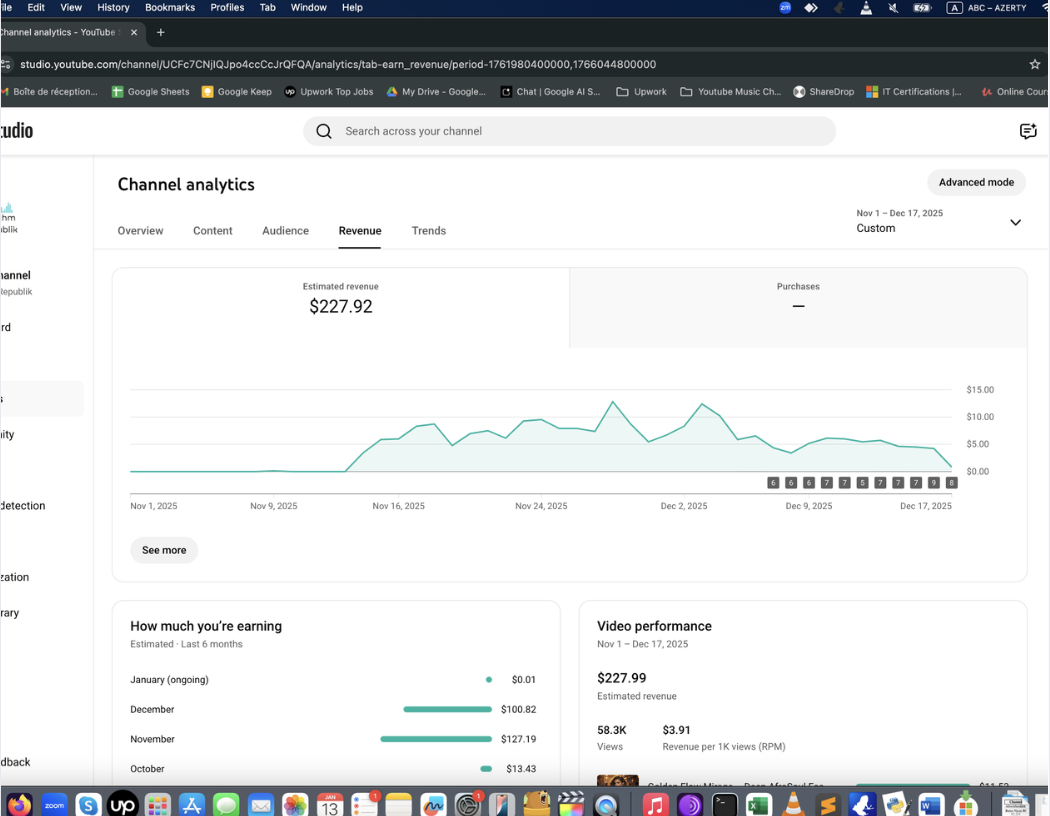Open the Upwork bookmarks folder
Viewport: 1050px width, 816px height.
coord(641,92)
